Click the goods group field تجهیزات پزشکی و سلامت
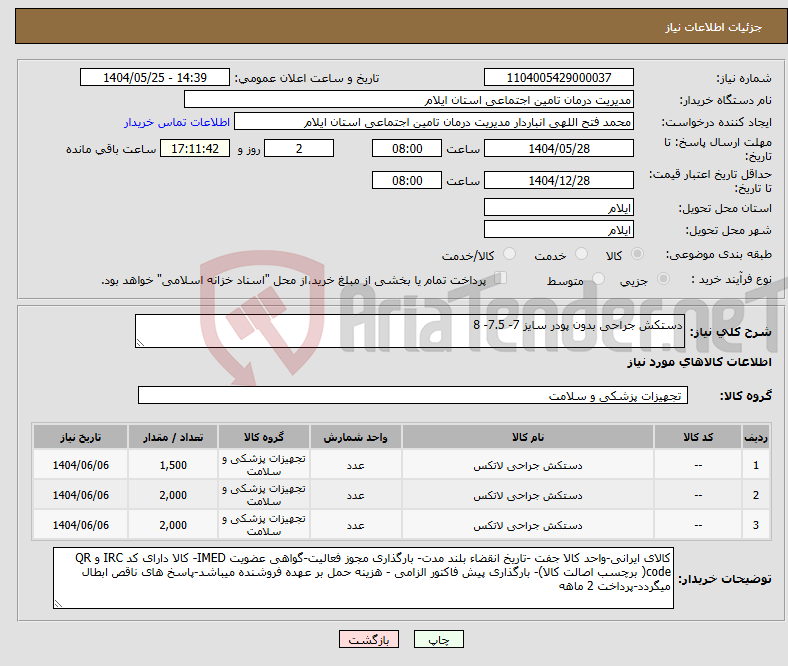The image size is (788, 666). pyautogui.click(x=413, y=395)
